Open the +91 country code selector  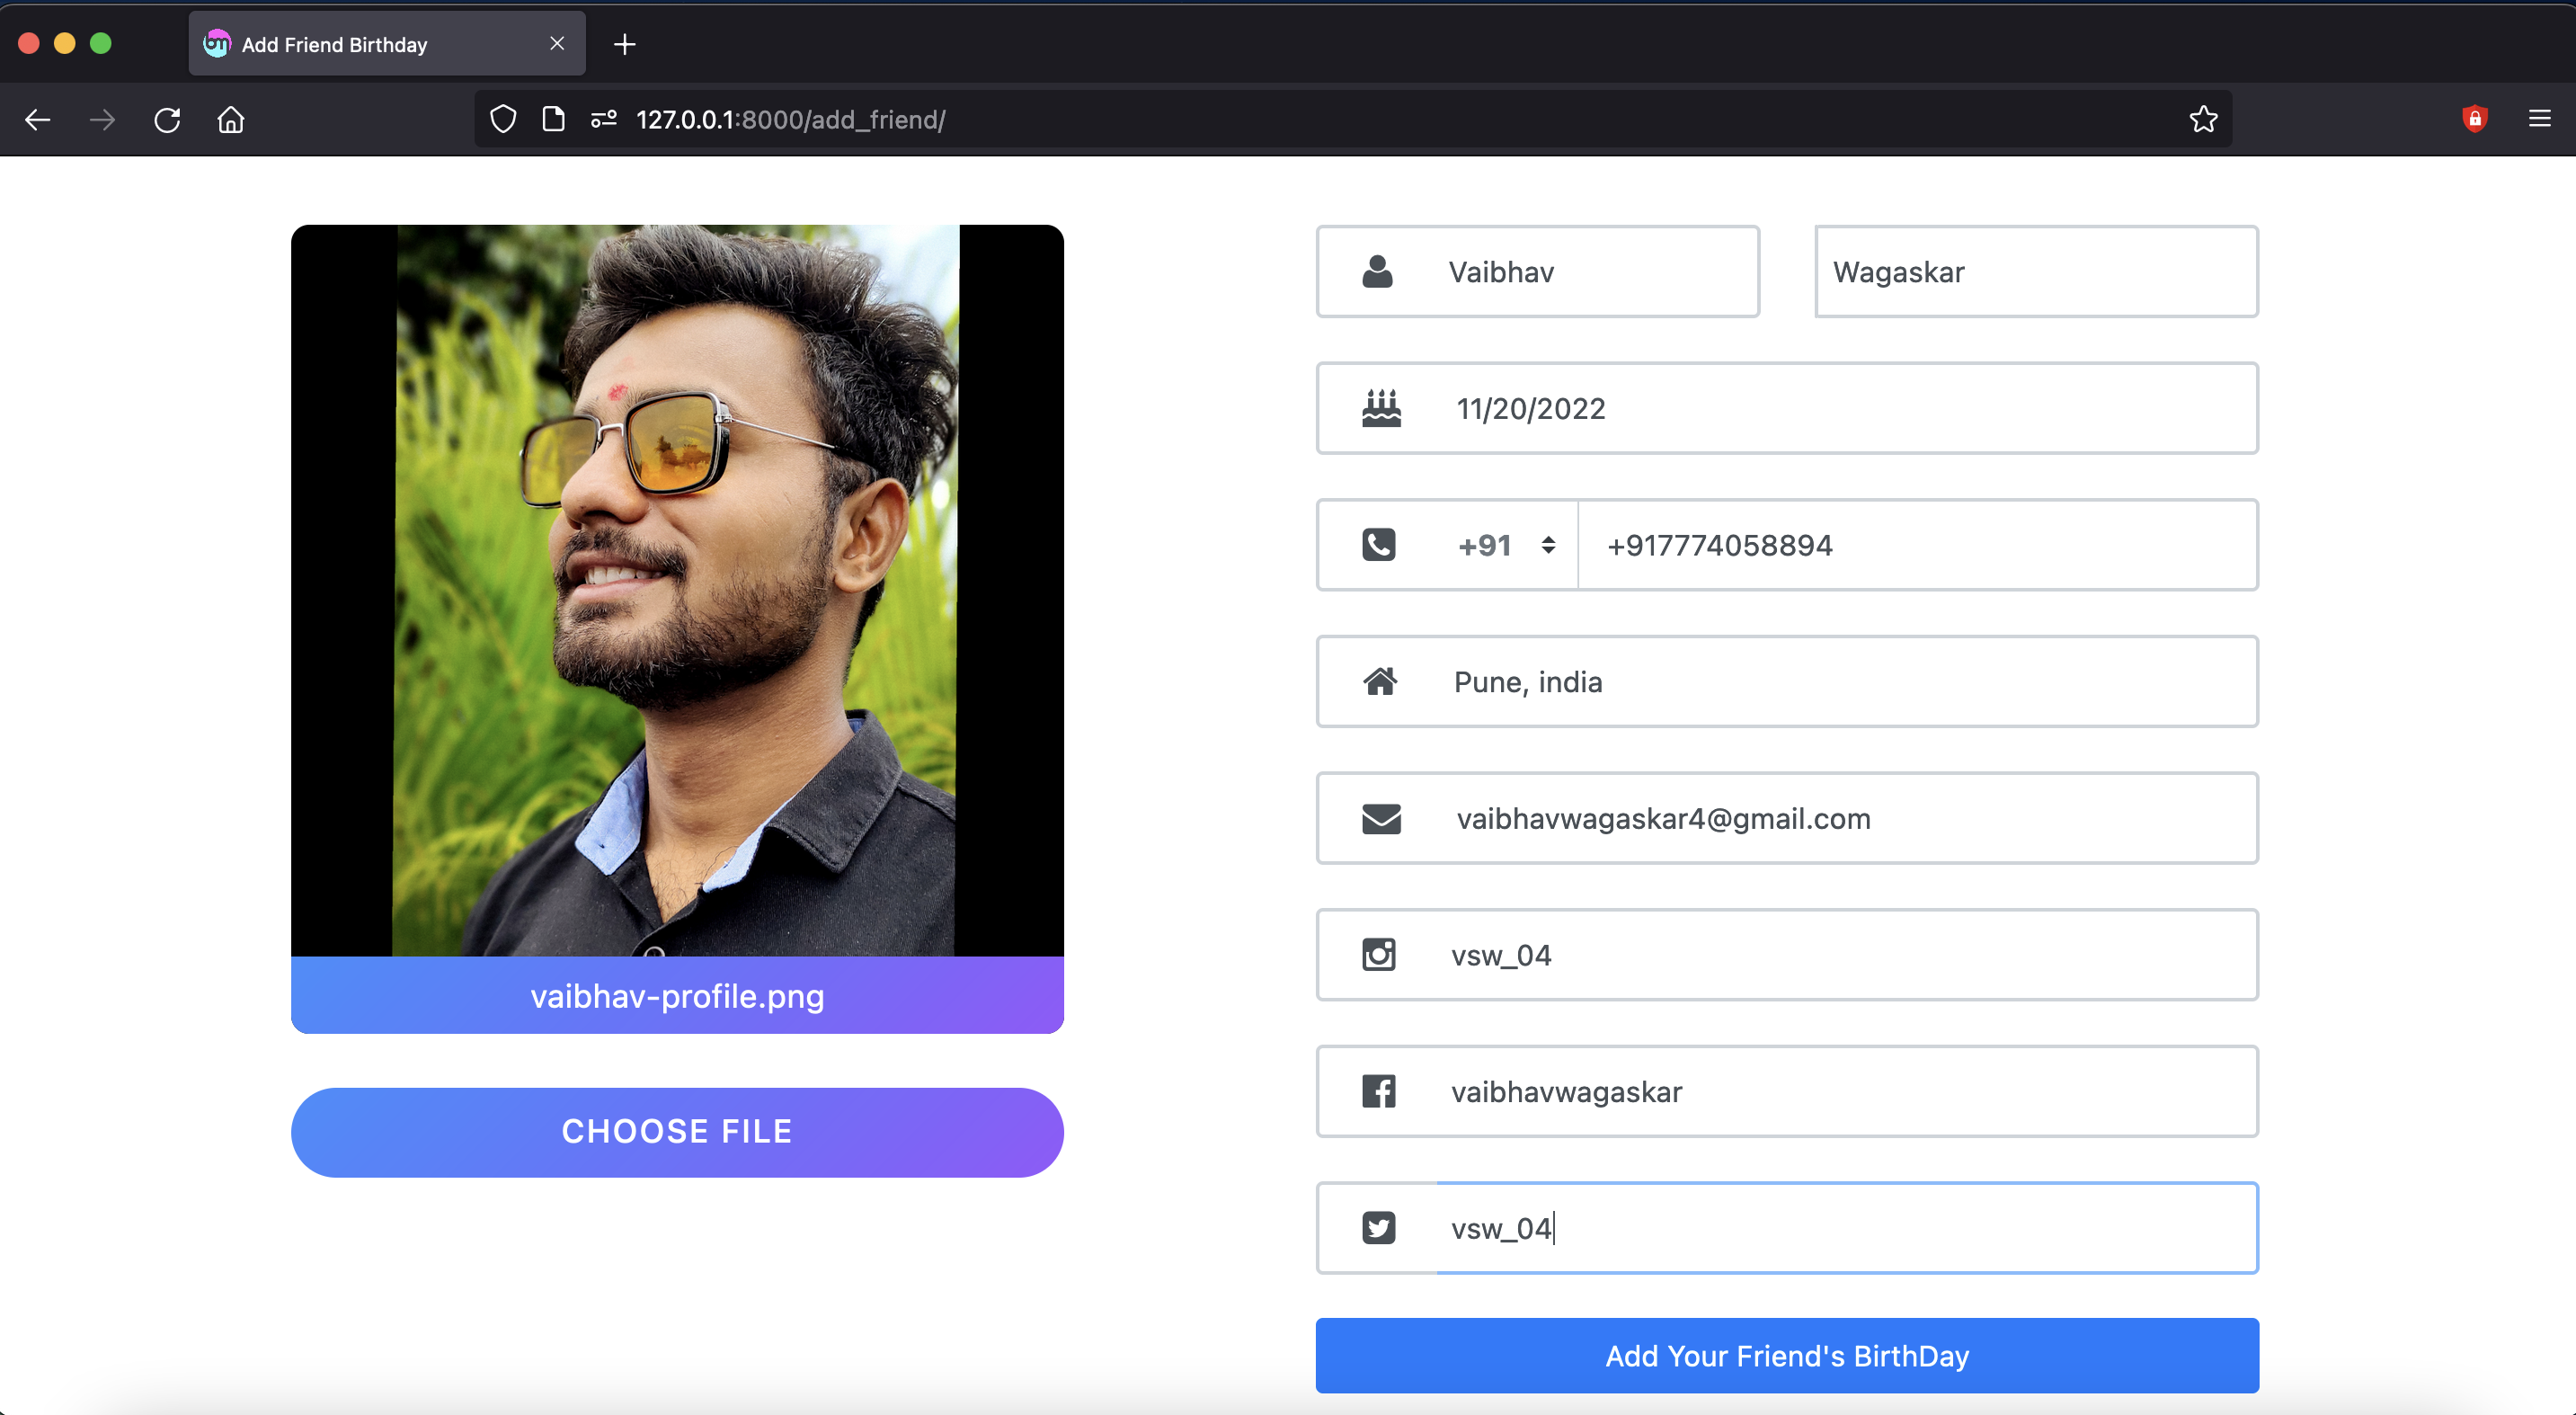(x=1505, y=545)
